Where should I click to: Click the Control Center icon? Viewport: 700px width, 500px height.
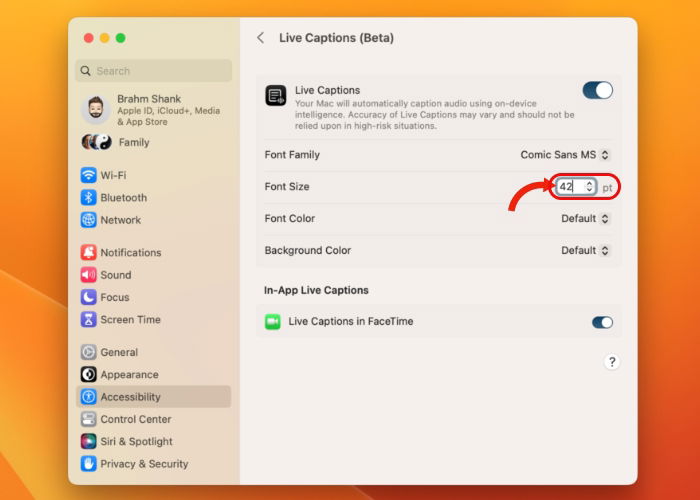[88, 419]
